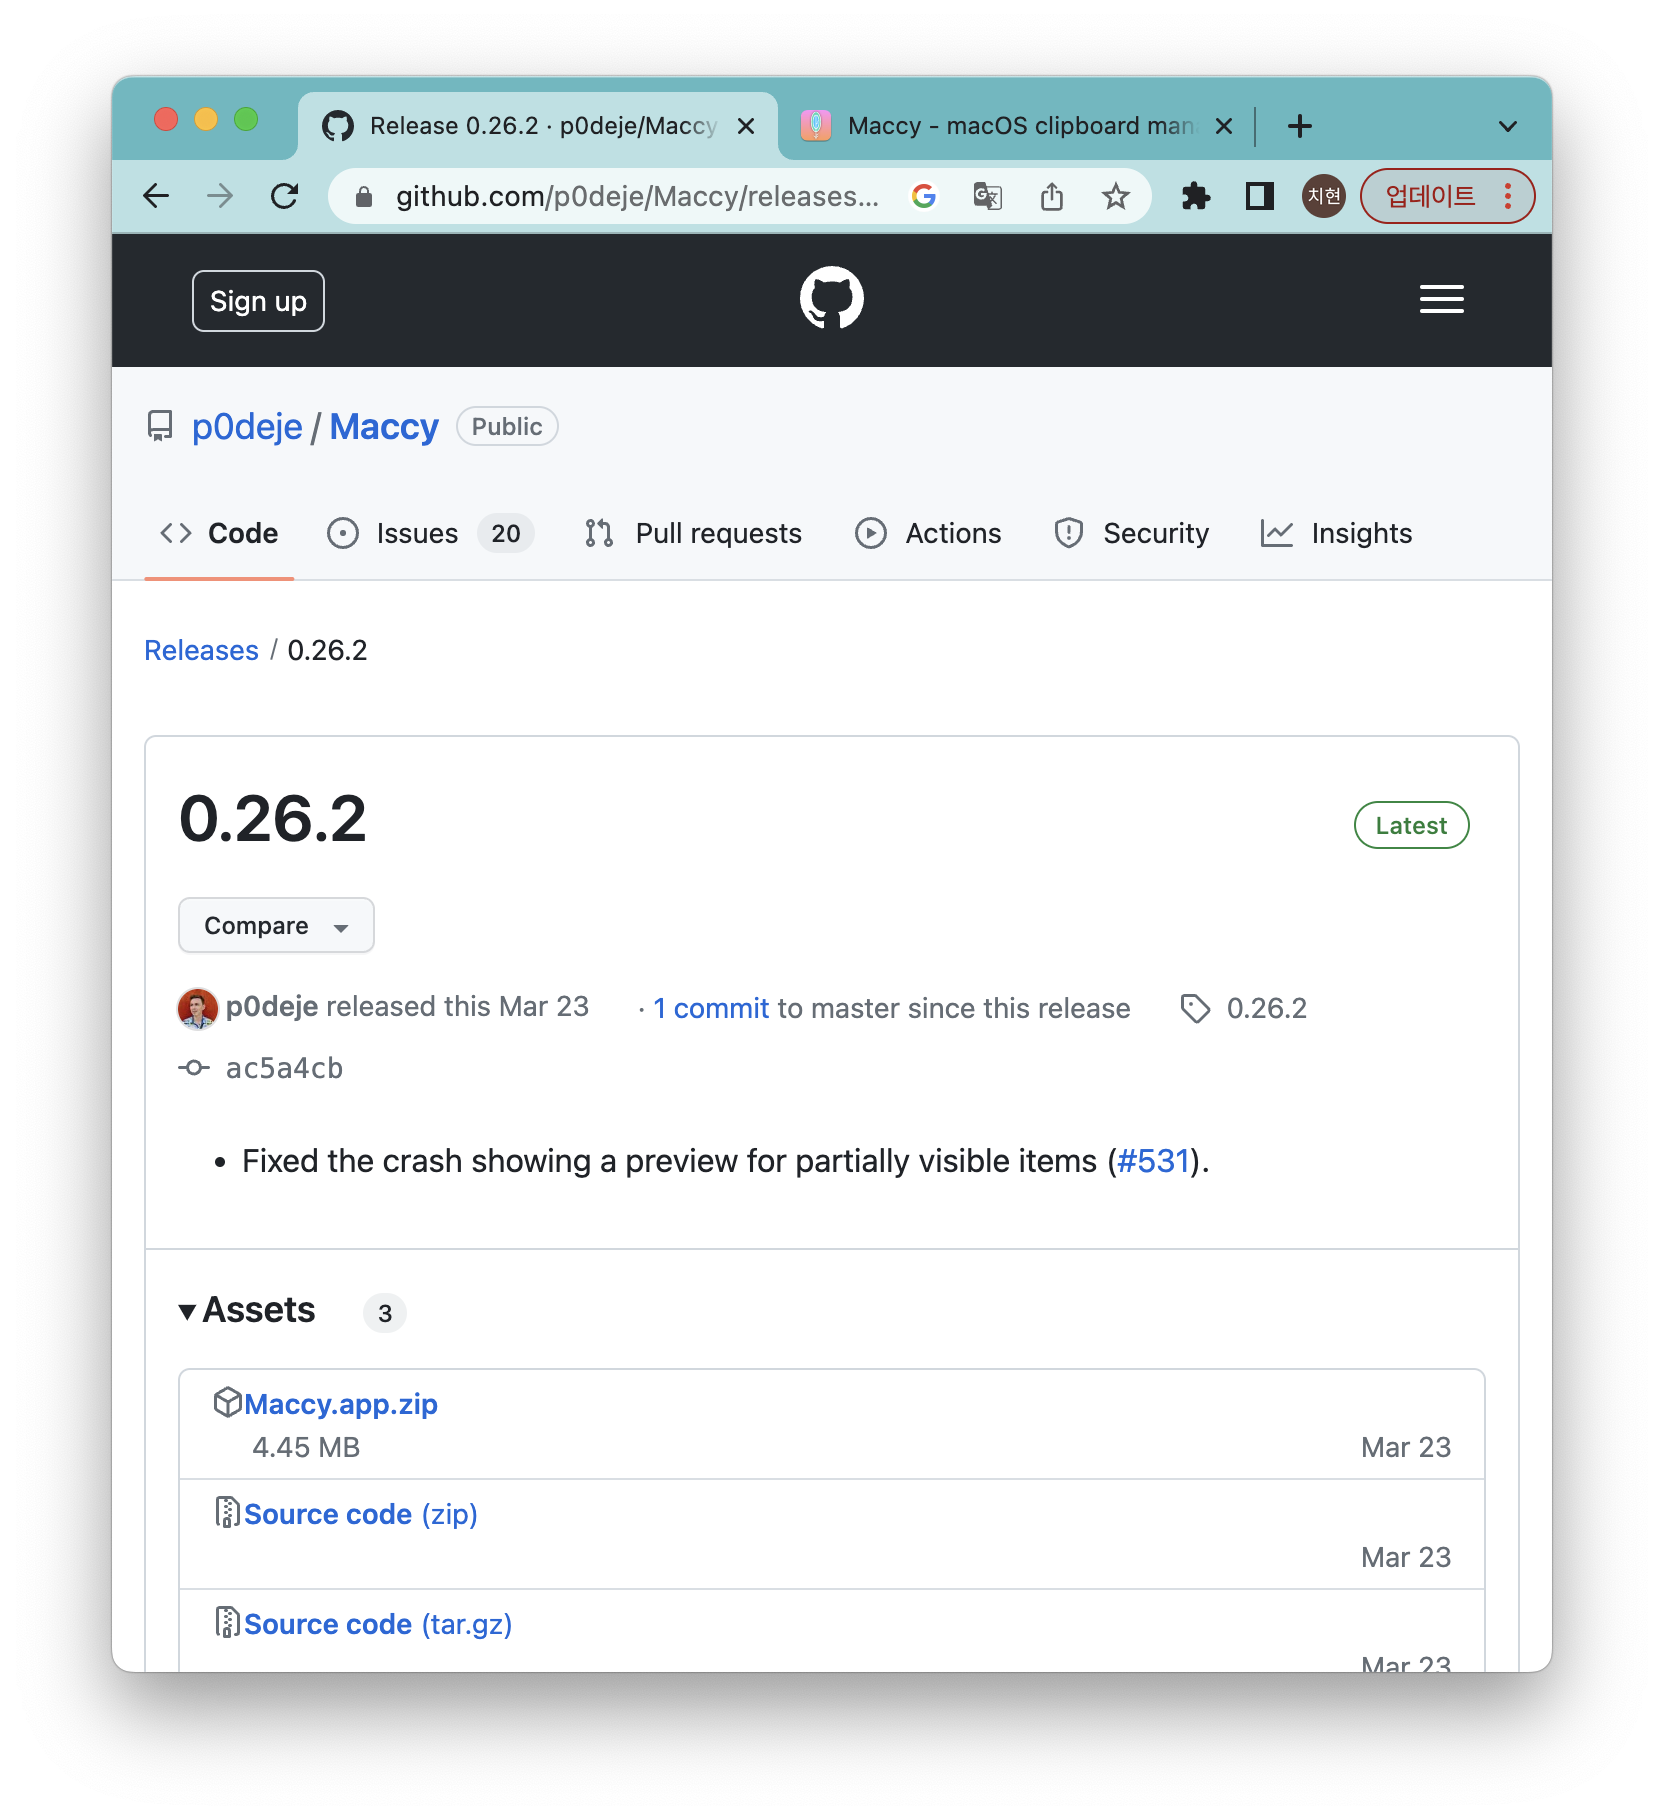Click the share page icon
Image resolution: width=1664 pixels, height=1820 pixels.
point(1051,196)
